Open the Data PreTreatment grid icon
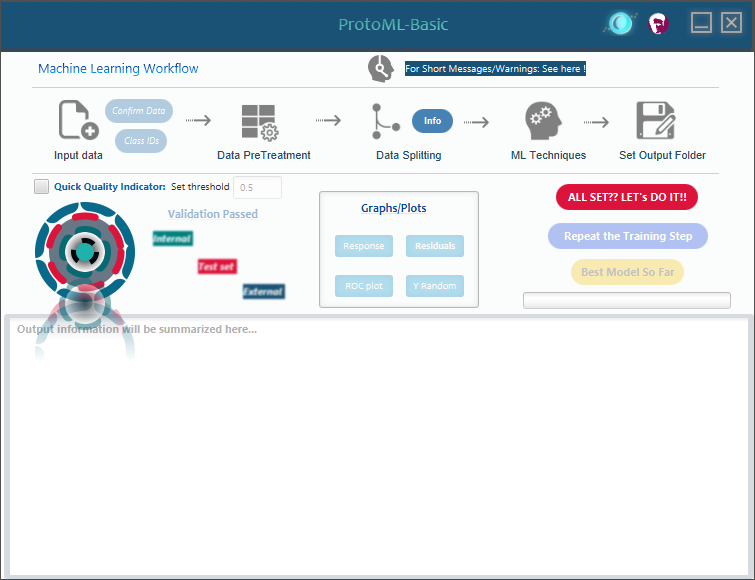 [260, 122]
